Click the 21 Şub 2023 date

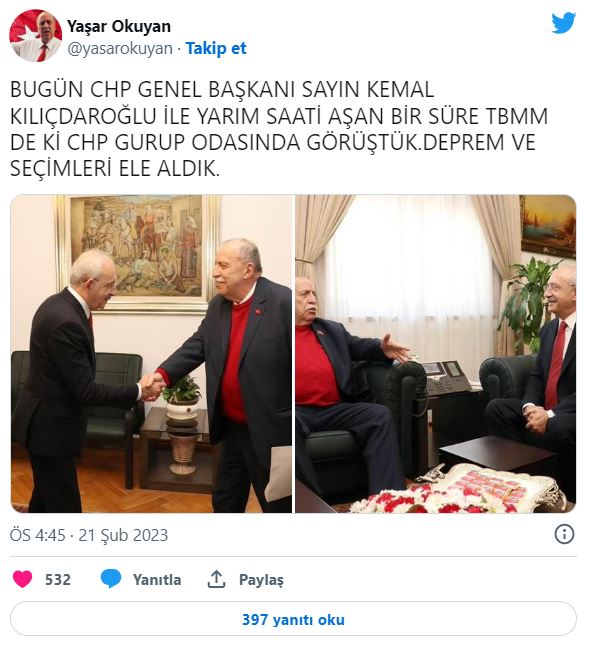pos(123,535)
